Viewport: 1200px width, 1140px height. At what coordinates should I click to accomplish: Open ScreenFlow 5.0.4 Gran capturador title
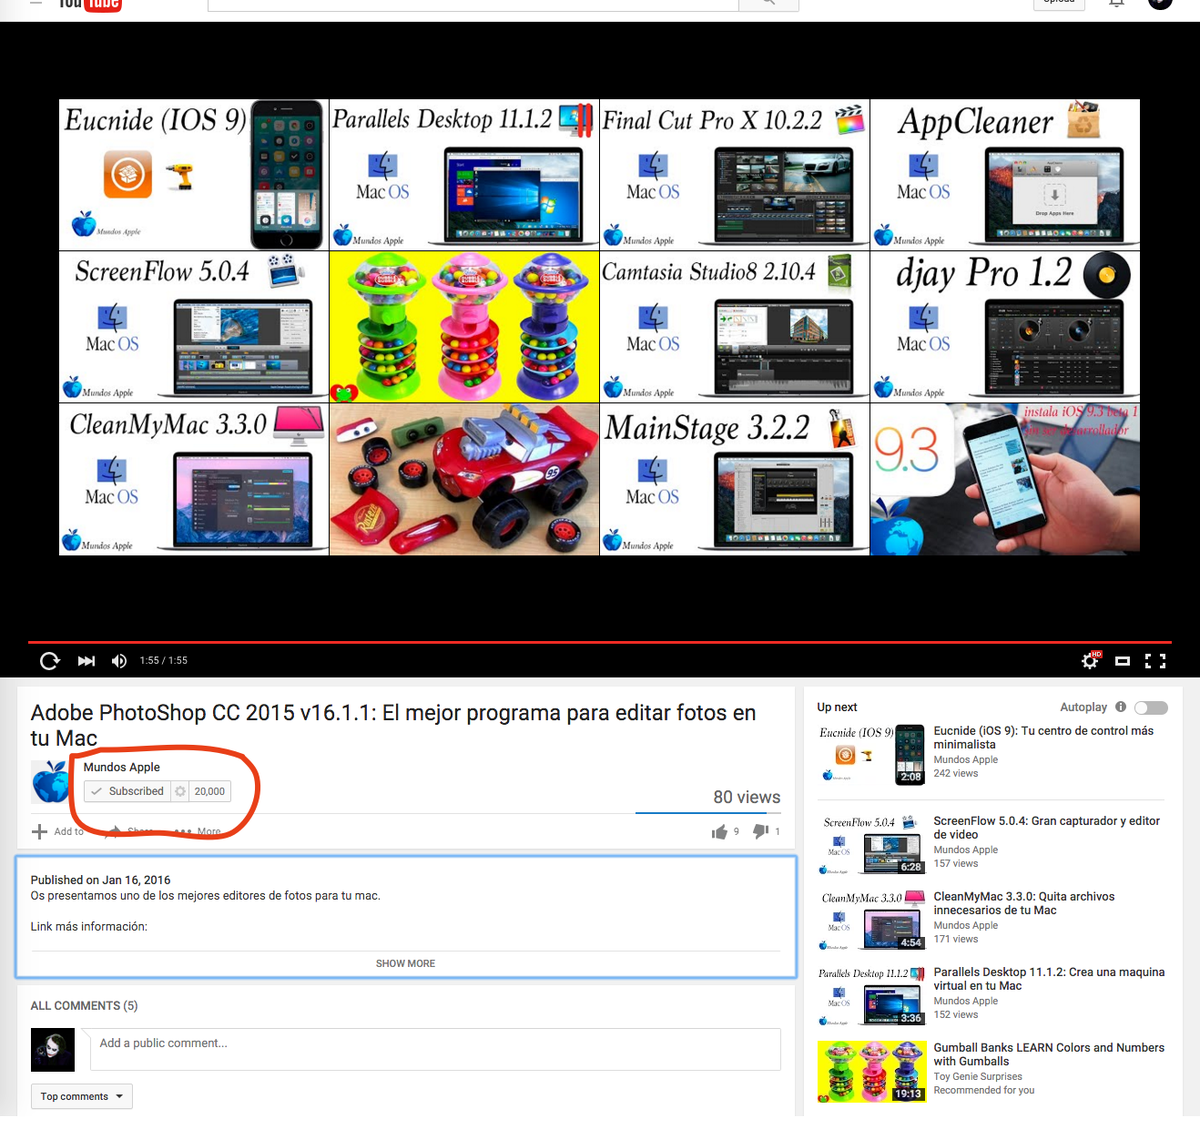(1046, 828)
